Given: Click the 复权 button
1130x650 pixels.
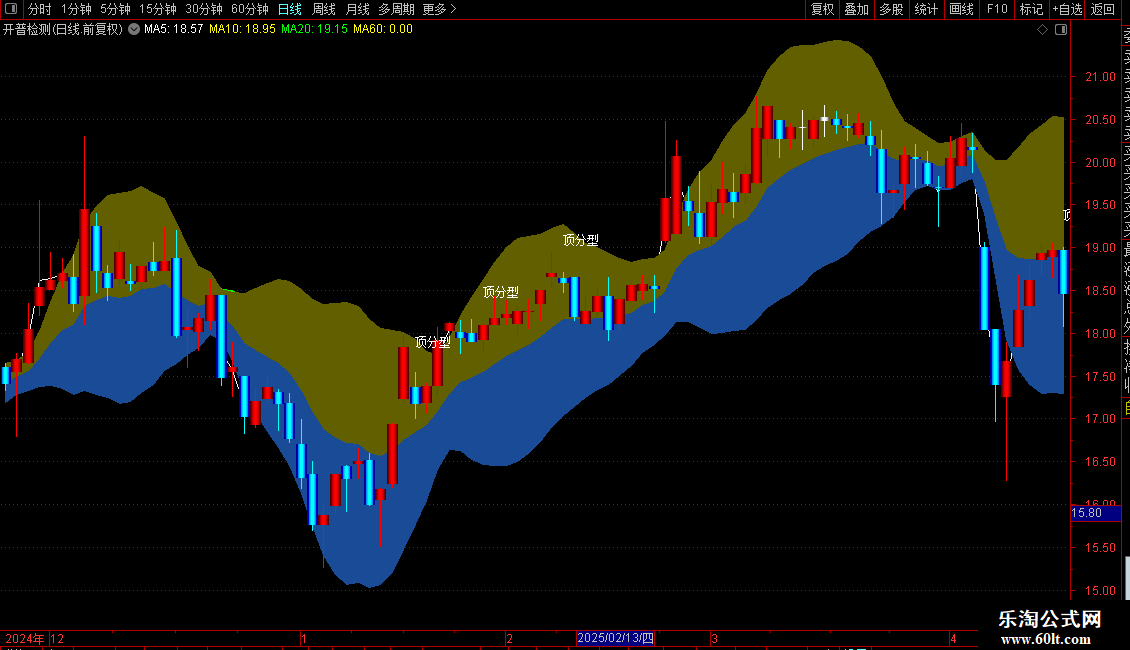Looking at the screenshot, I should [822, 9].
